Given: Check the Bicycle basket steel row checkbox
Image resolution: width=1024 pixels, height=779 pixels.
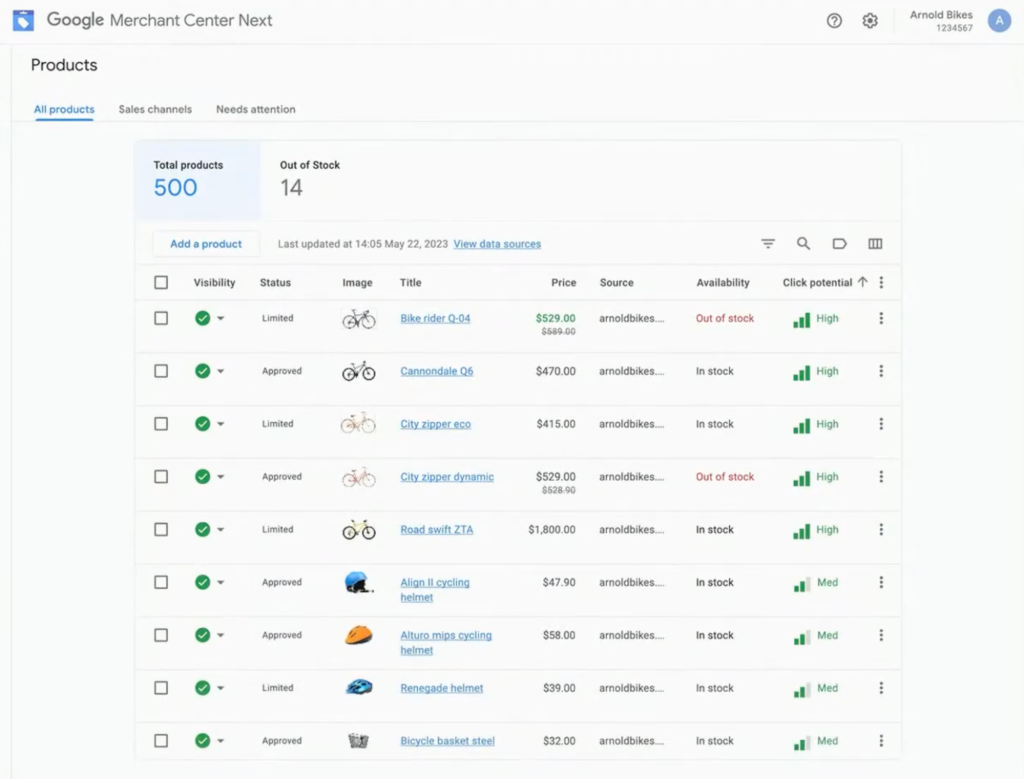Looking at the screenshot, I should 161,740.
